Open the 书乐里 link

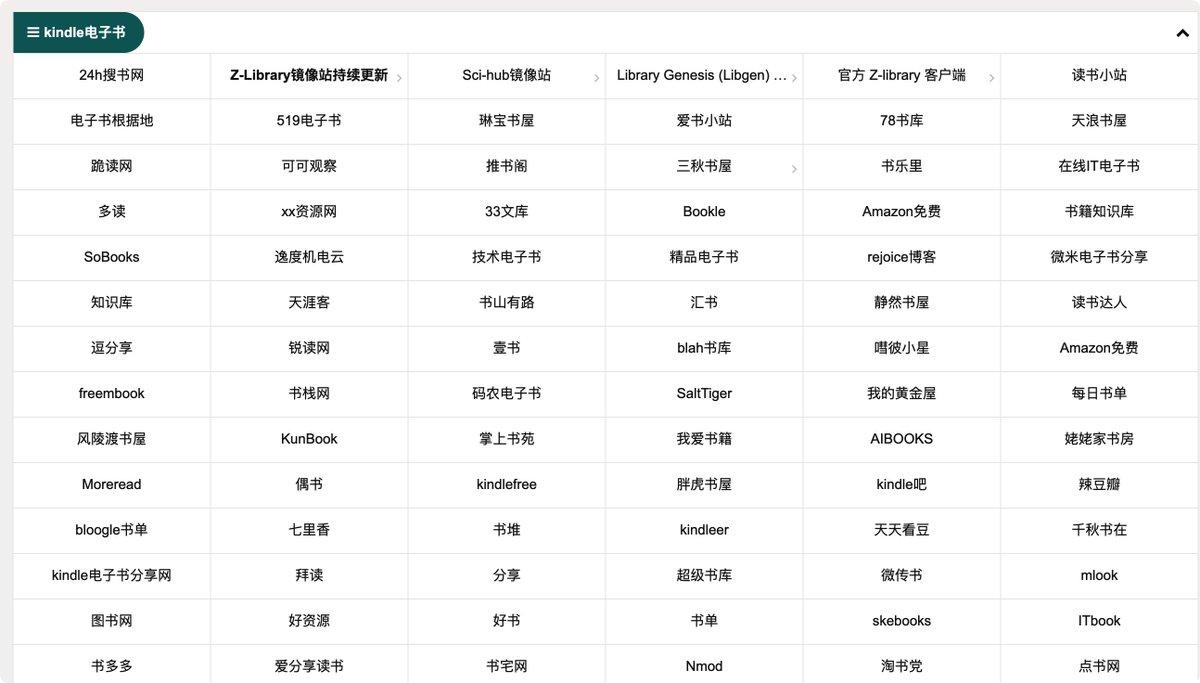click(902, 166)
